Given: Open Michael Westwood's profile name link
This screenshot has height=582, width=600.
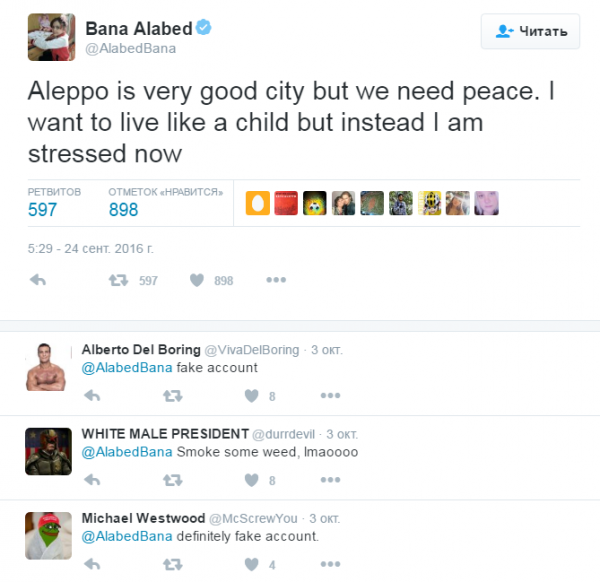Looking at the screenshot, I should pos(141,517).
